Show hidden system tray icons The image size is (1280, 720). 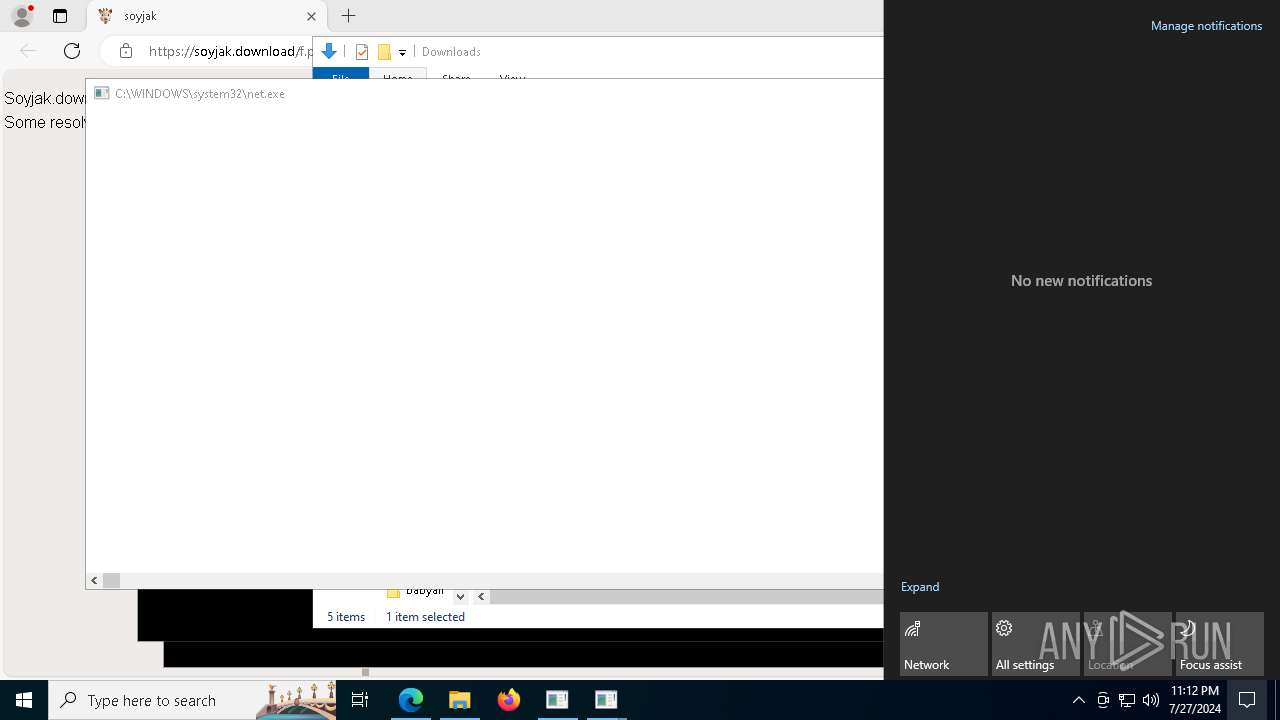coord(1078,700)
